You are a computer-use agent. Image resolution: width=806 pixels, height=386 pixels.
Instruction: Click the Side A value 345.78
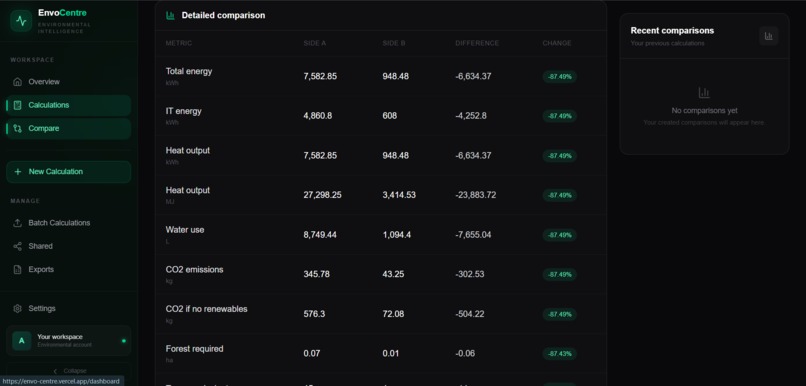pos(317,274)
